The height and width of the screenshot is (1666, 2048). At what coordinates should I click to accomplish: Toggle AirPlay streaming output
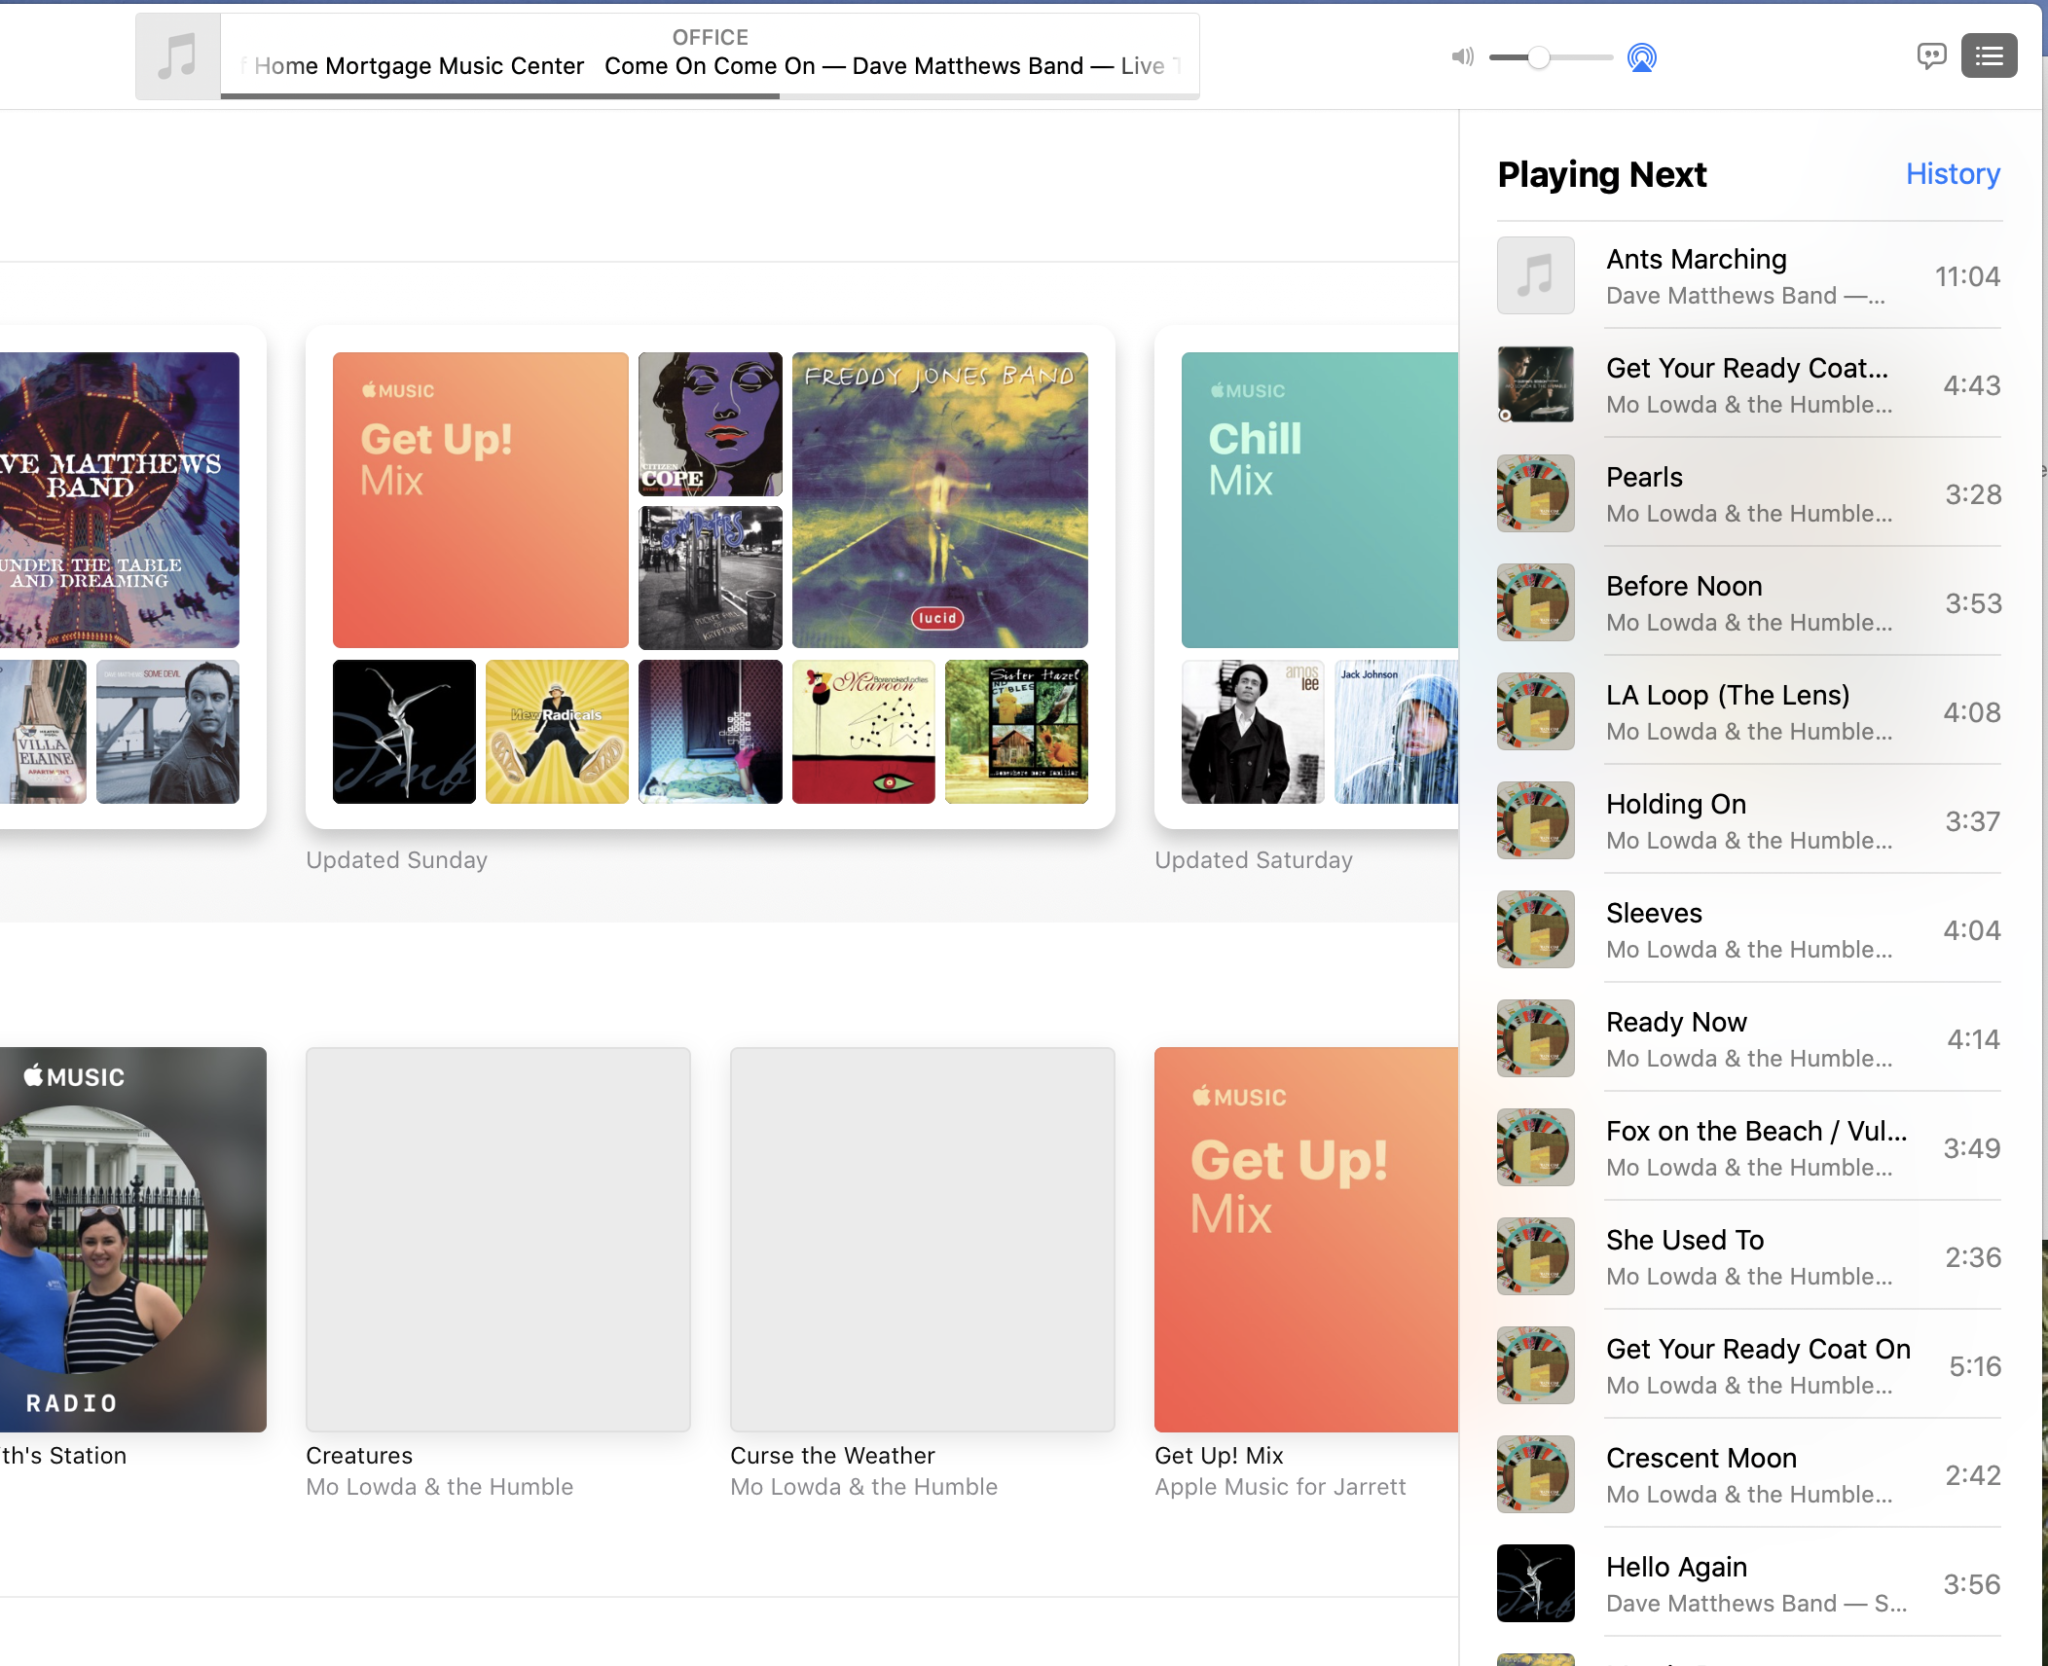tap(1640, 57)
